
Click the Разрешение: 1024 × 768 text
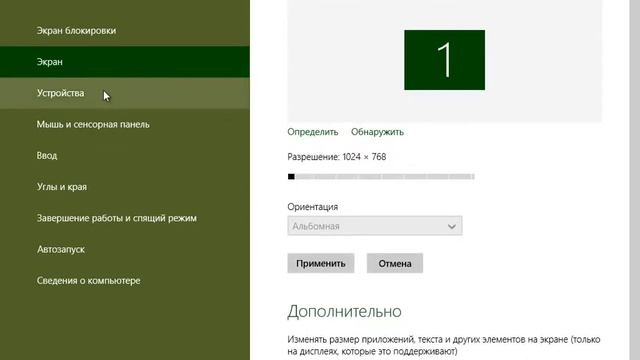[337, 157]
